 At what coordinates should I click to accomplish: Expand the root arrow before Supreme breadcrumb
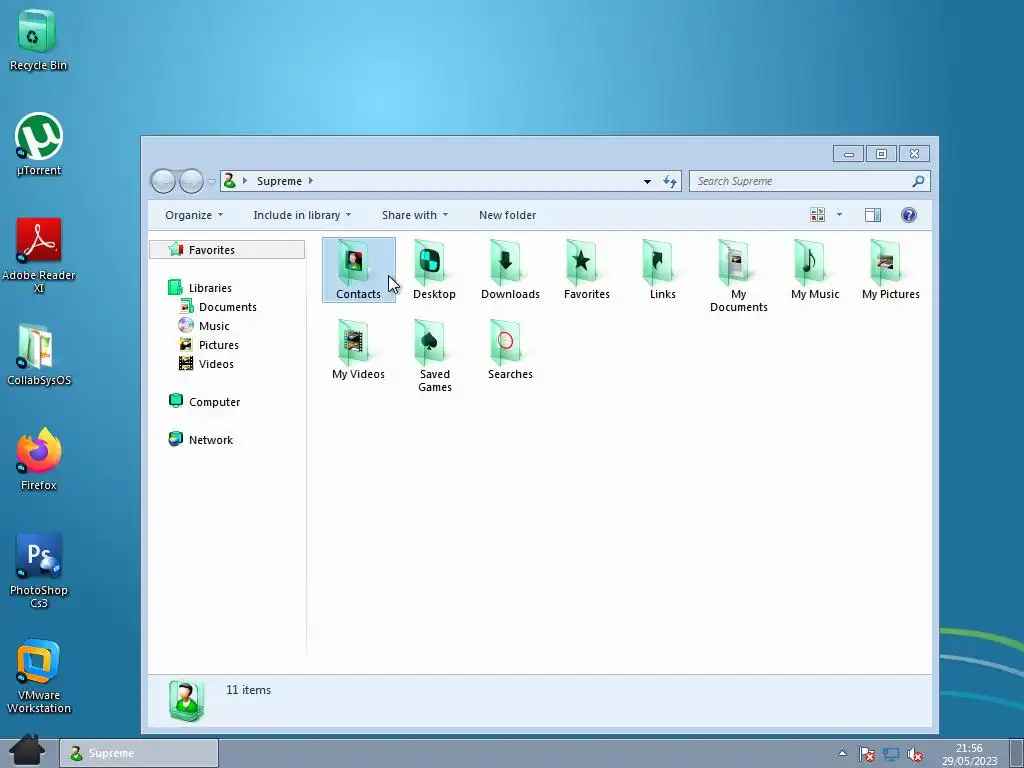pos(245,181)
